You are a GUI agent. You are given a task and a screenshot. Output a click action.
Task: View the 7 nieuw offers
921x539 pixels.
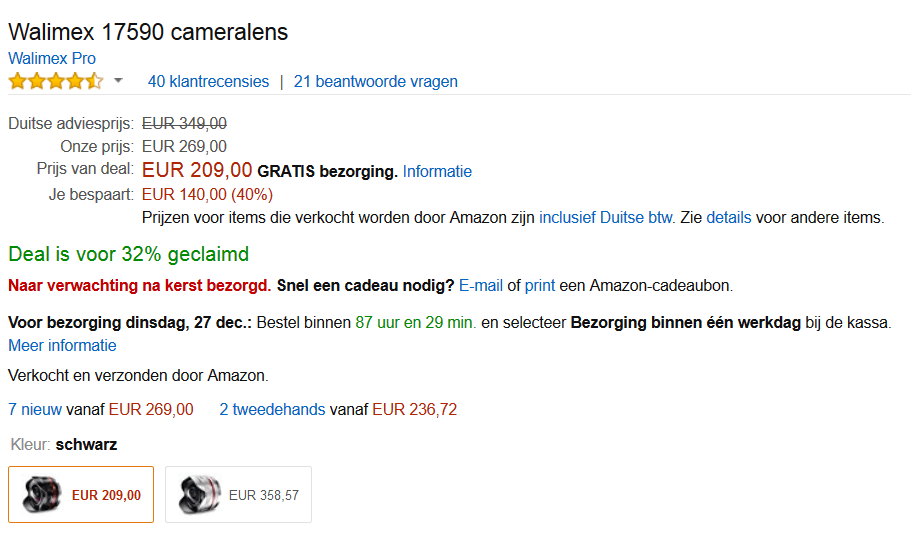(x=35, y=409)
